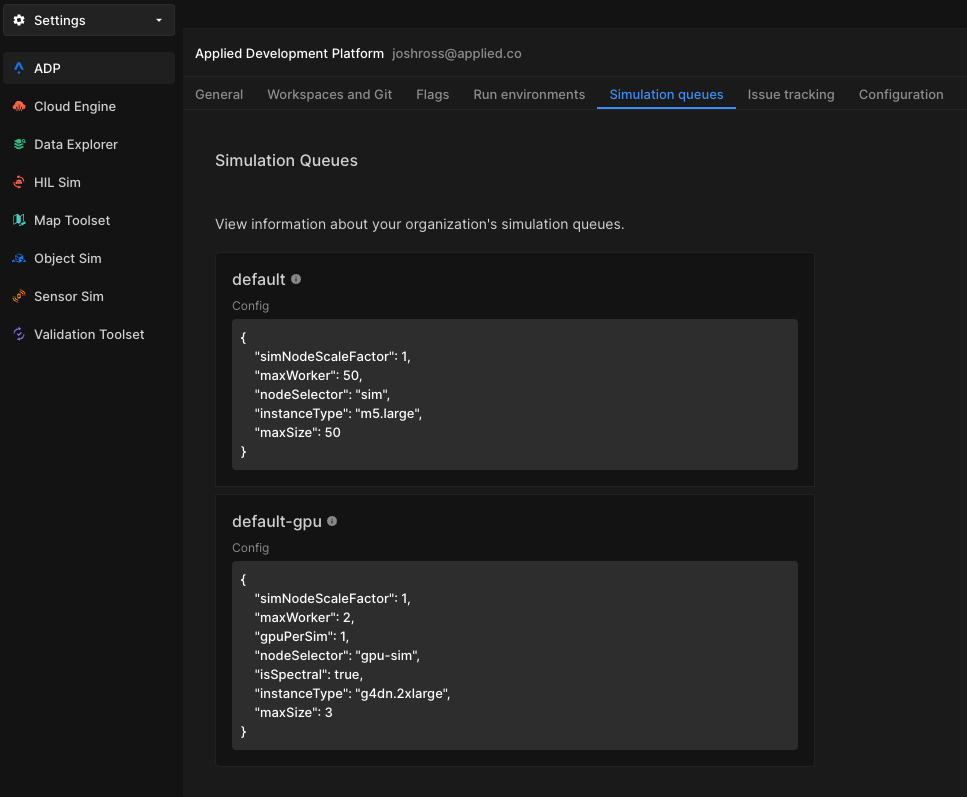Open the Workspaces and Git tab

coord(329,94)
